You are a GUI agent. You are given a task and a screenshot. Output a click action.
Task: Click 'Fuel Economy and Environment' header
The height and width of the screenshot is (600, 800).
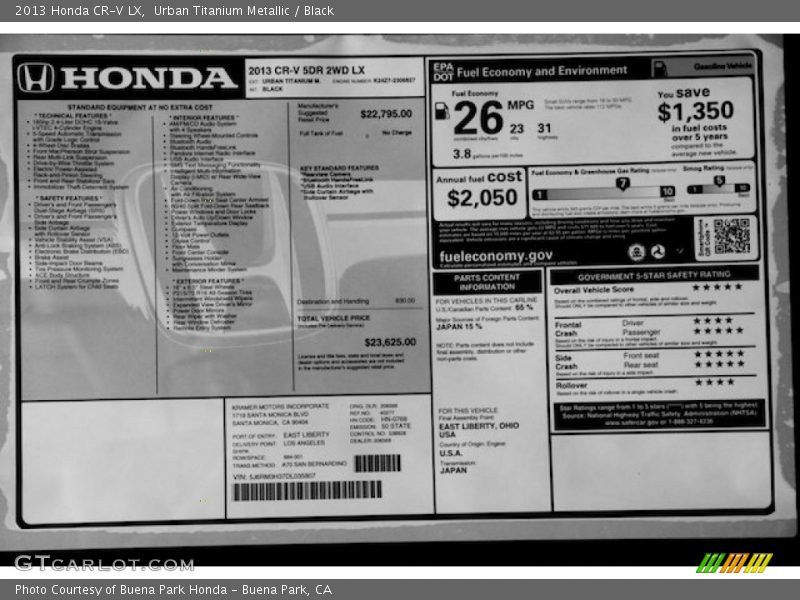coord(542,71)
